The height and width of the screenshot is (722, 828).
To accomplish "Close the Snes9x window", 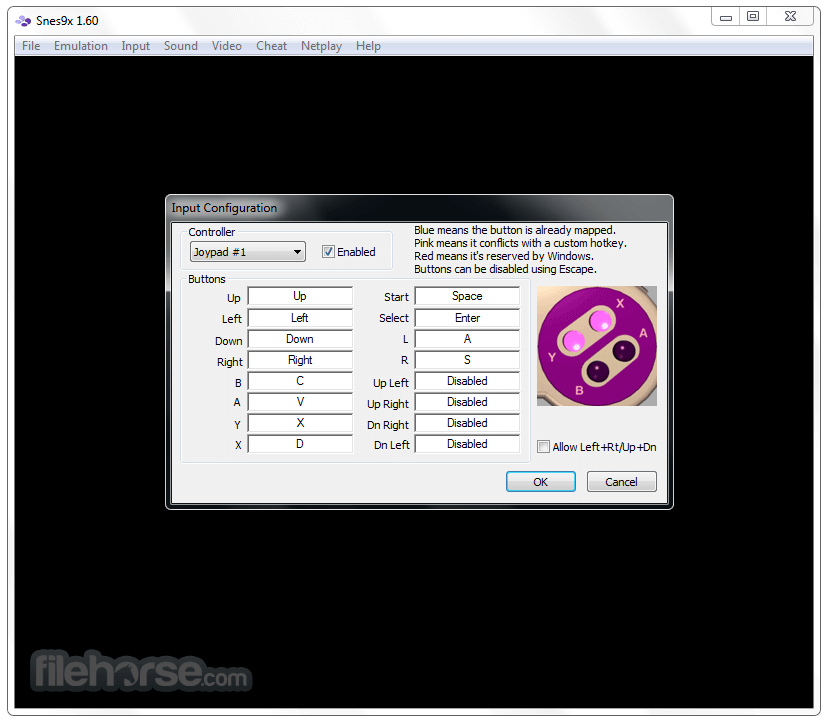I will click(790, 17).
